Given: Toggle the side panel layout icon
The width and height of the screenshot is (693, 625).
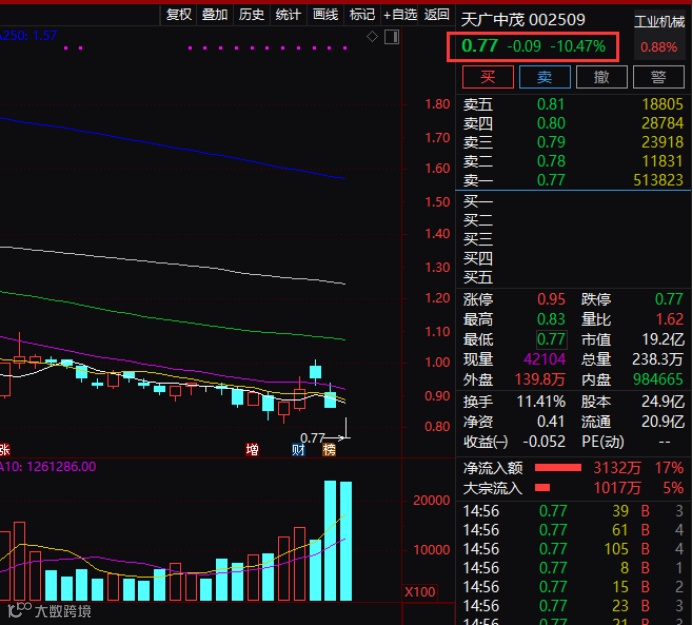Looking at the screenshot, I should coord(392,37).
